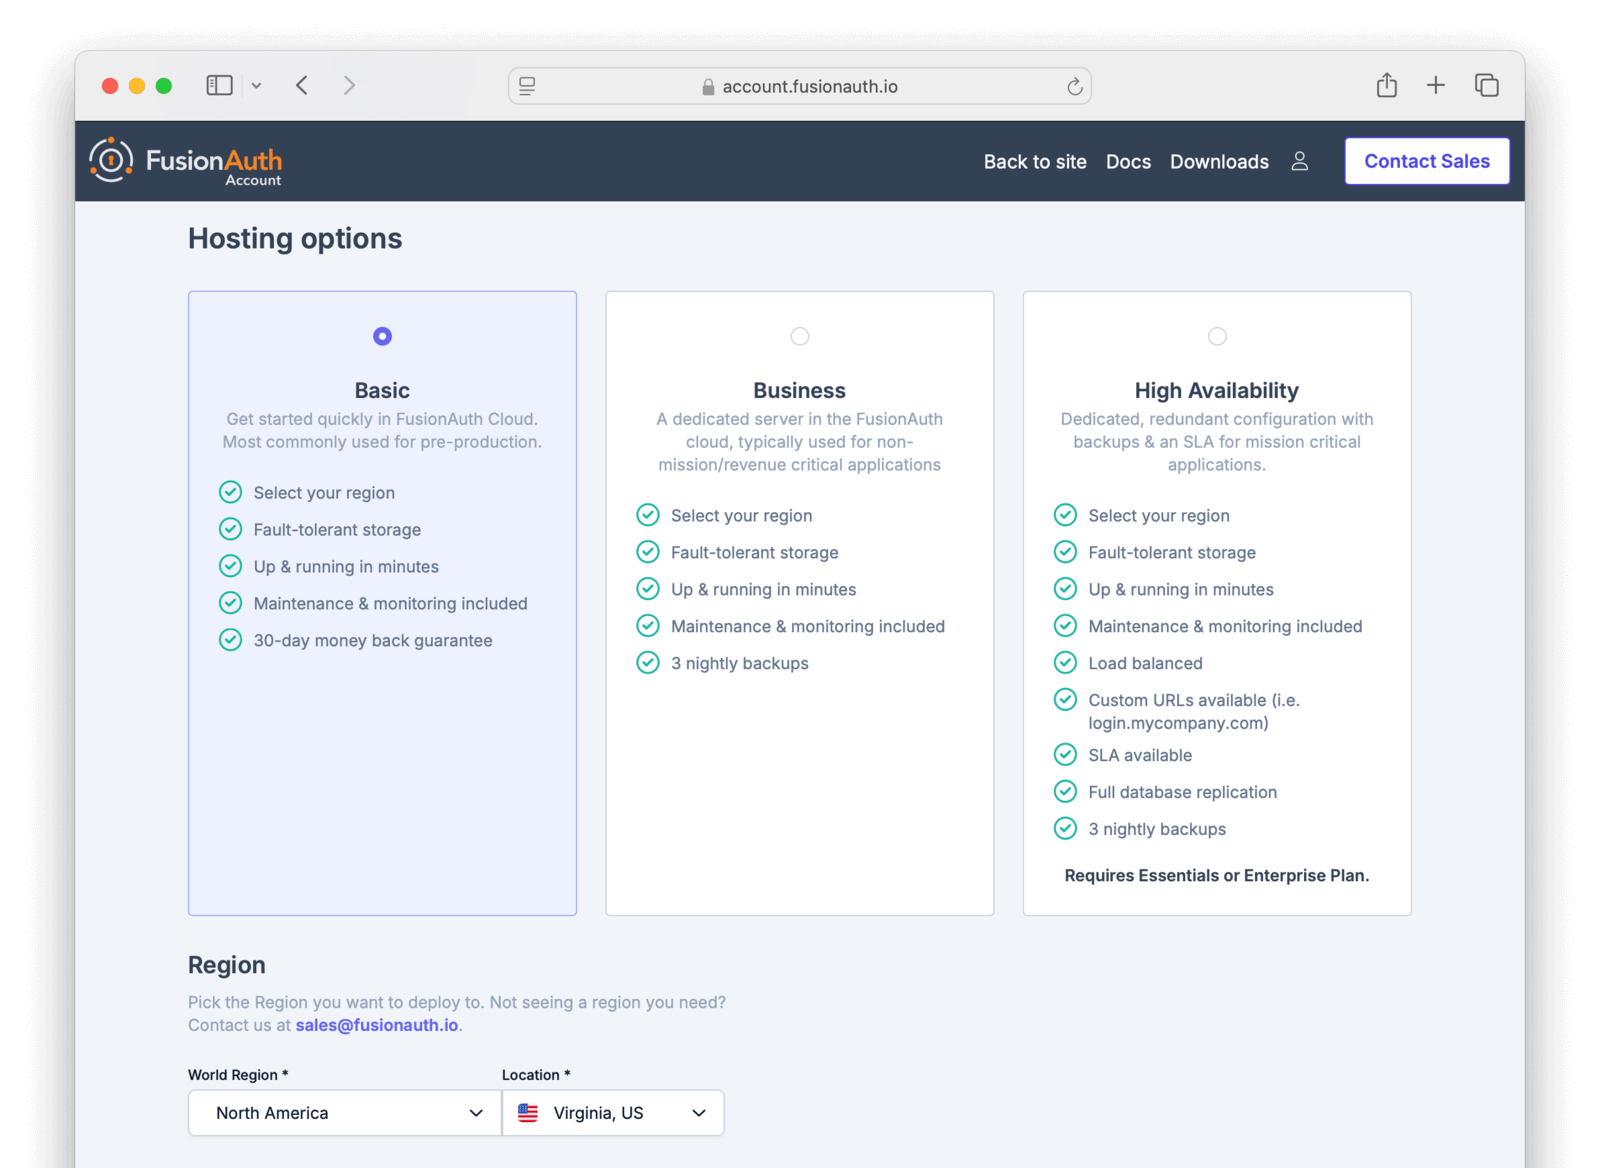Image resolution: width=1600 pixels, height=1168 pixels.
Task: Open a new tab with plus icon
Action: click(1435, 86)
